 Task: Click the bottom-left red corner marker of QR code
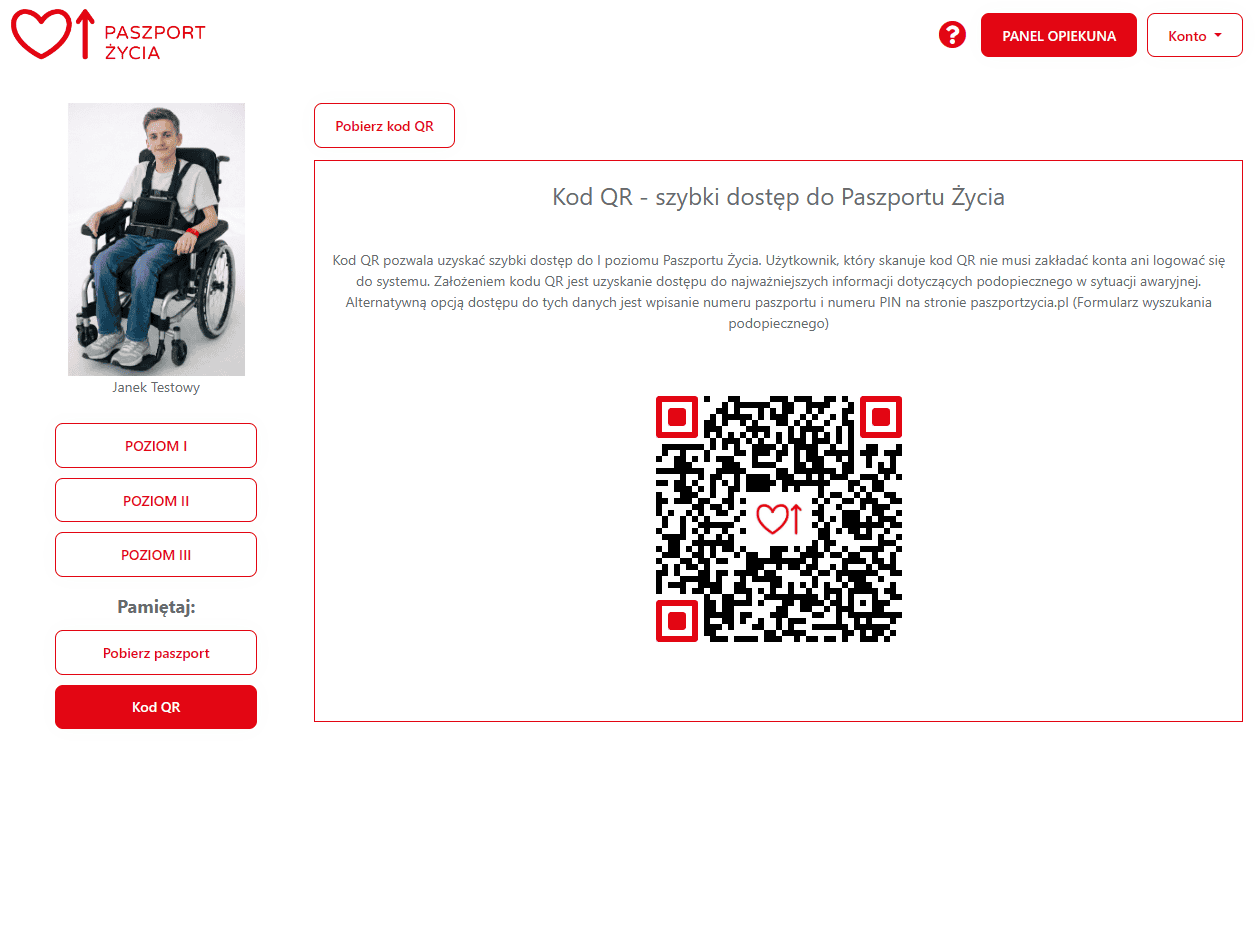coord(676,620)
